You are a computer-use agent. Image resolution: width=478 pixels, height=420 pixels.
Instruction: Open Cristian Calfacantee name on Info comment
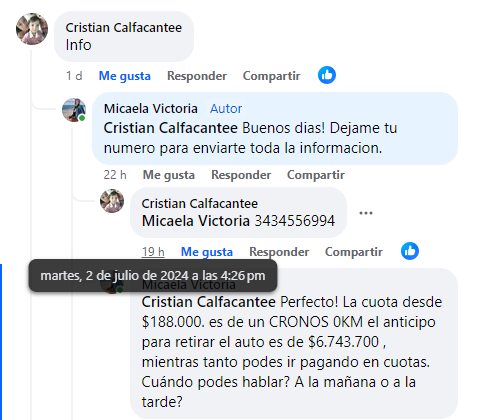(124, 28)
